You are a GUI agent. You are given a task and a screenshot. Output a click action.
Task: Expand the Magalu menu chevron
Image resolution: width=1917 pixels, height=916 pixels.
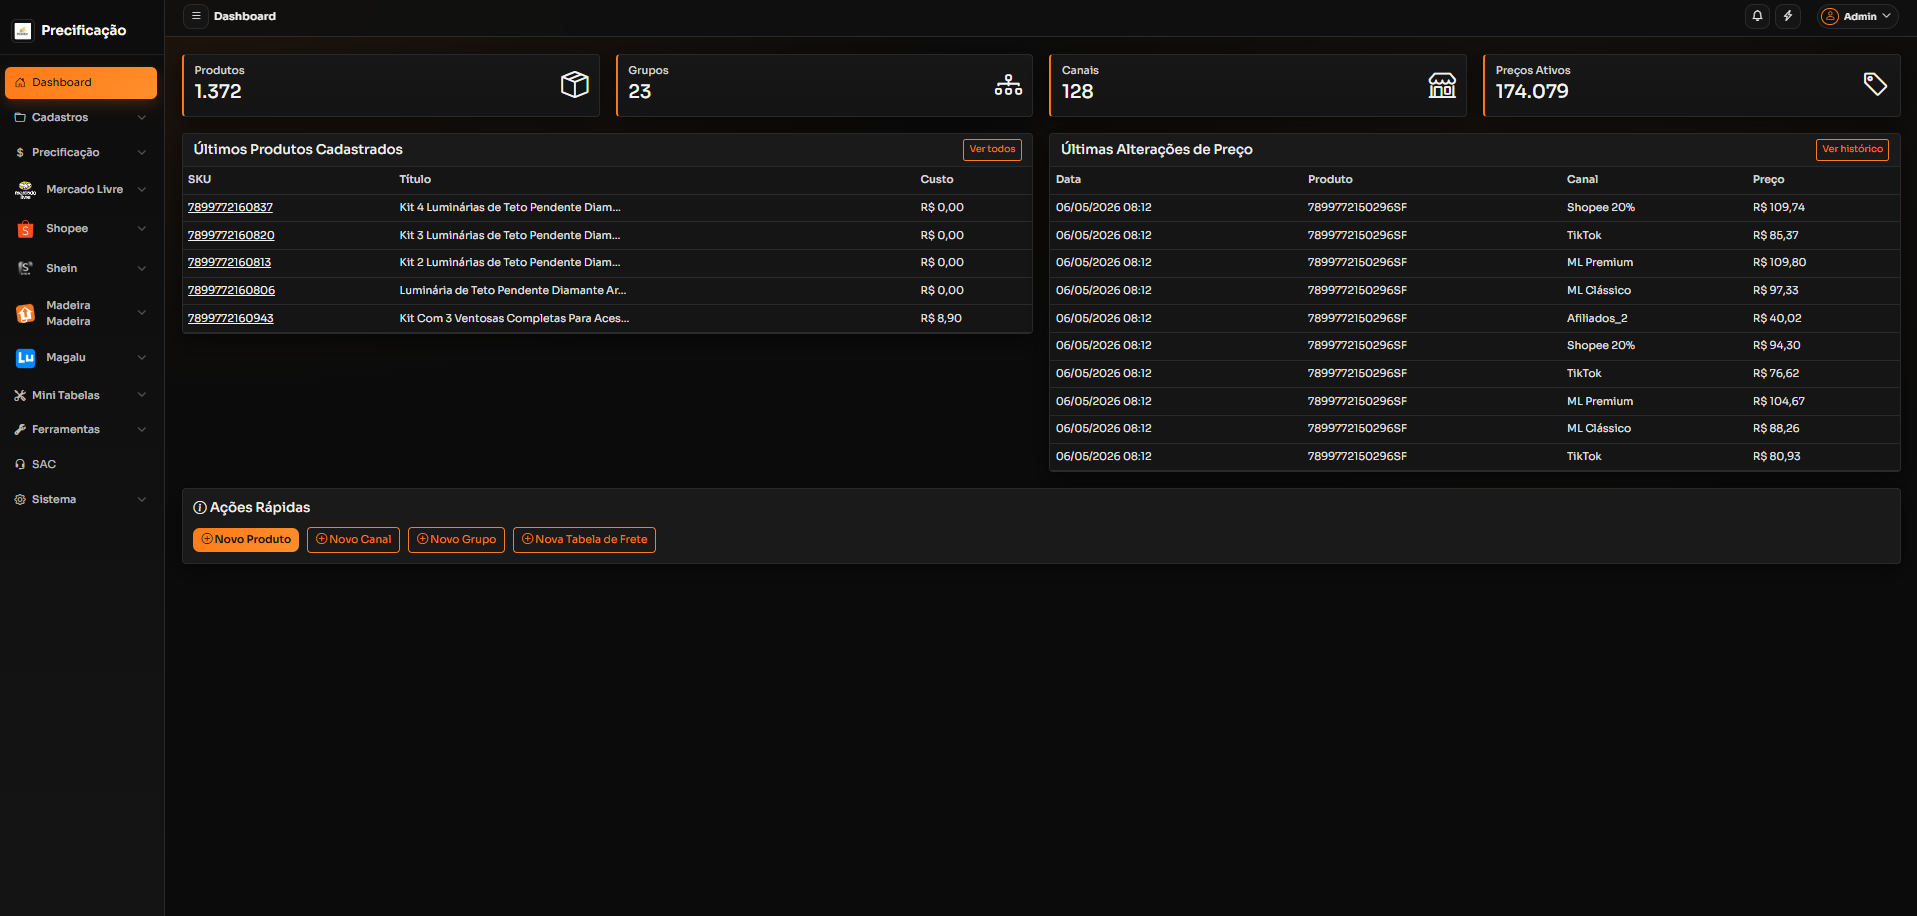tap(142, 358)
